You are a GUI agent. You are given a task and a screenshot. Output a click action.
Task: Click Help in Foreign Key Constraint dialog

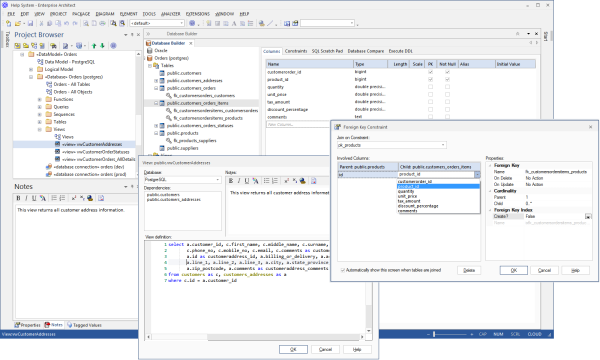point(576,270)
